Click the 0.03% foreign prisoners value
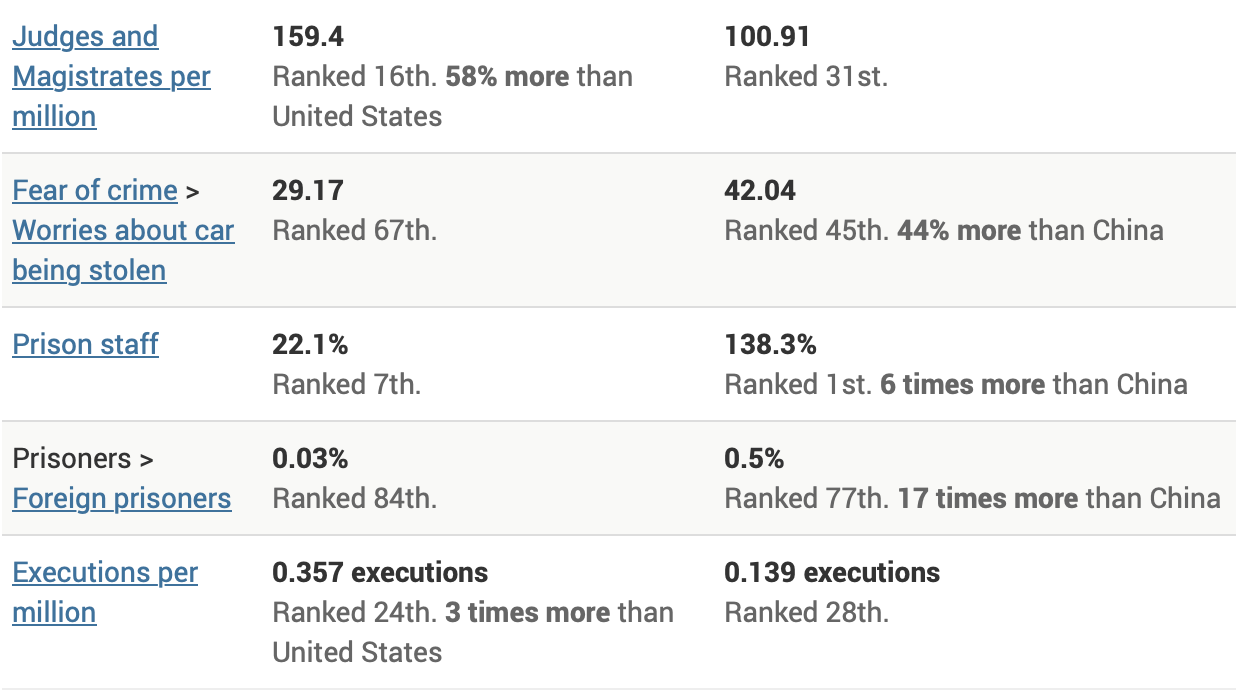The width and height of the screenshot is (1236, 692). 310,459
